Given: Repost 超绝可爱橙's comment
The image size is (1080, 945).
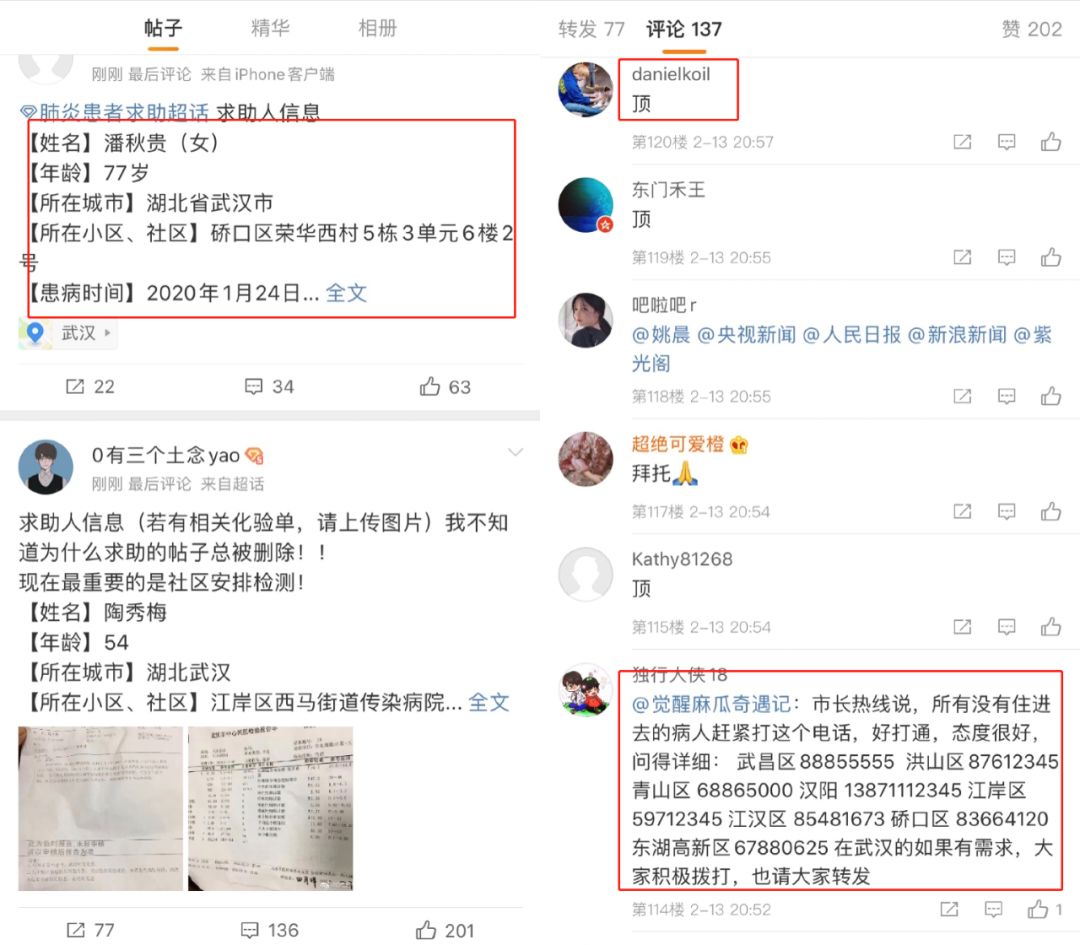Looking at the screenshot, I should pos(962,512).
